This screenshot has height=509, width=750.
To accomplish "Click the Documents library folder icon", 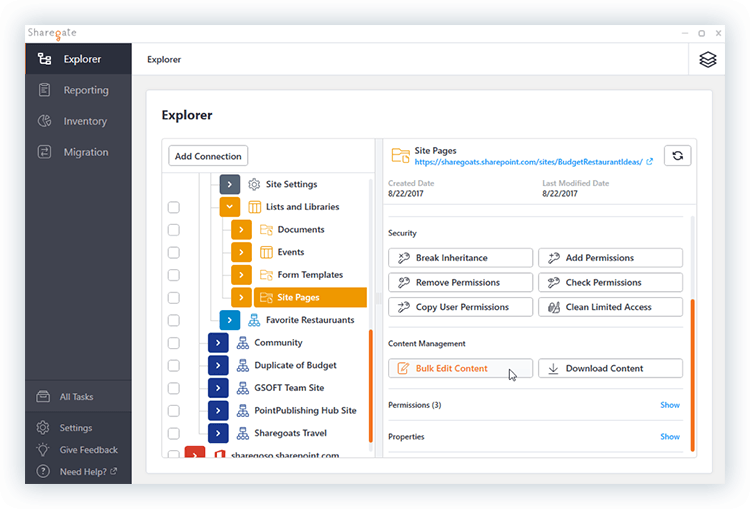I will (x=266, y=230).
